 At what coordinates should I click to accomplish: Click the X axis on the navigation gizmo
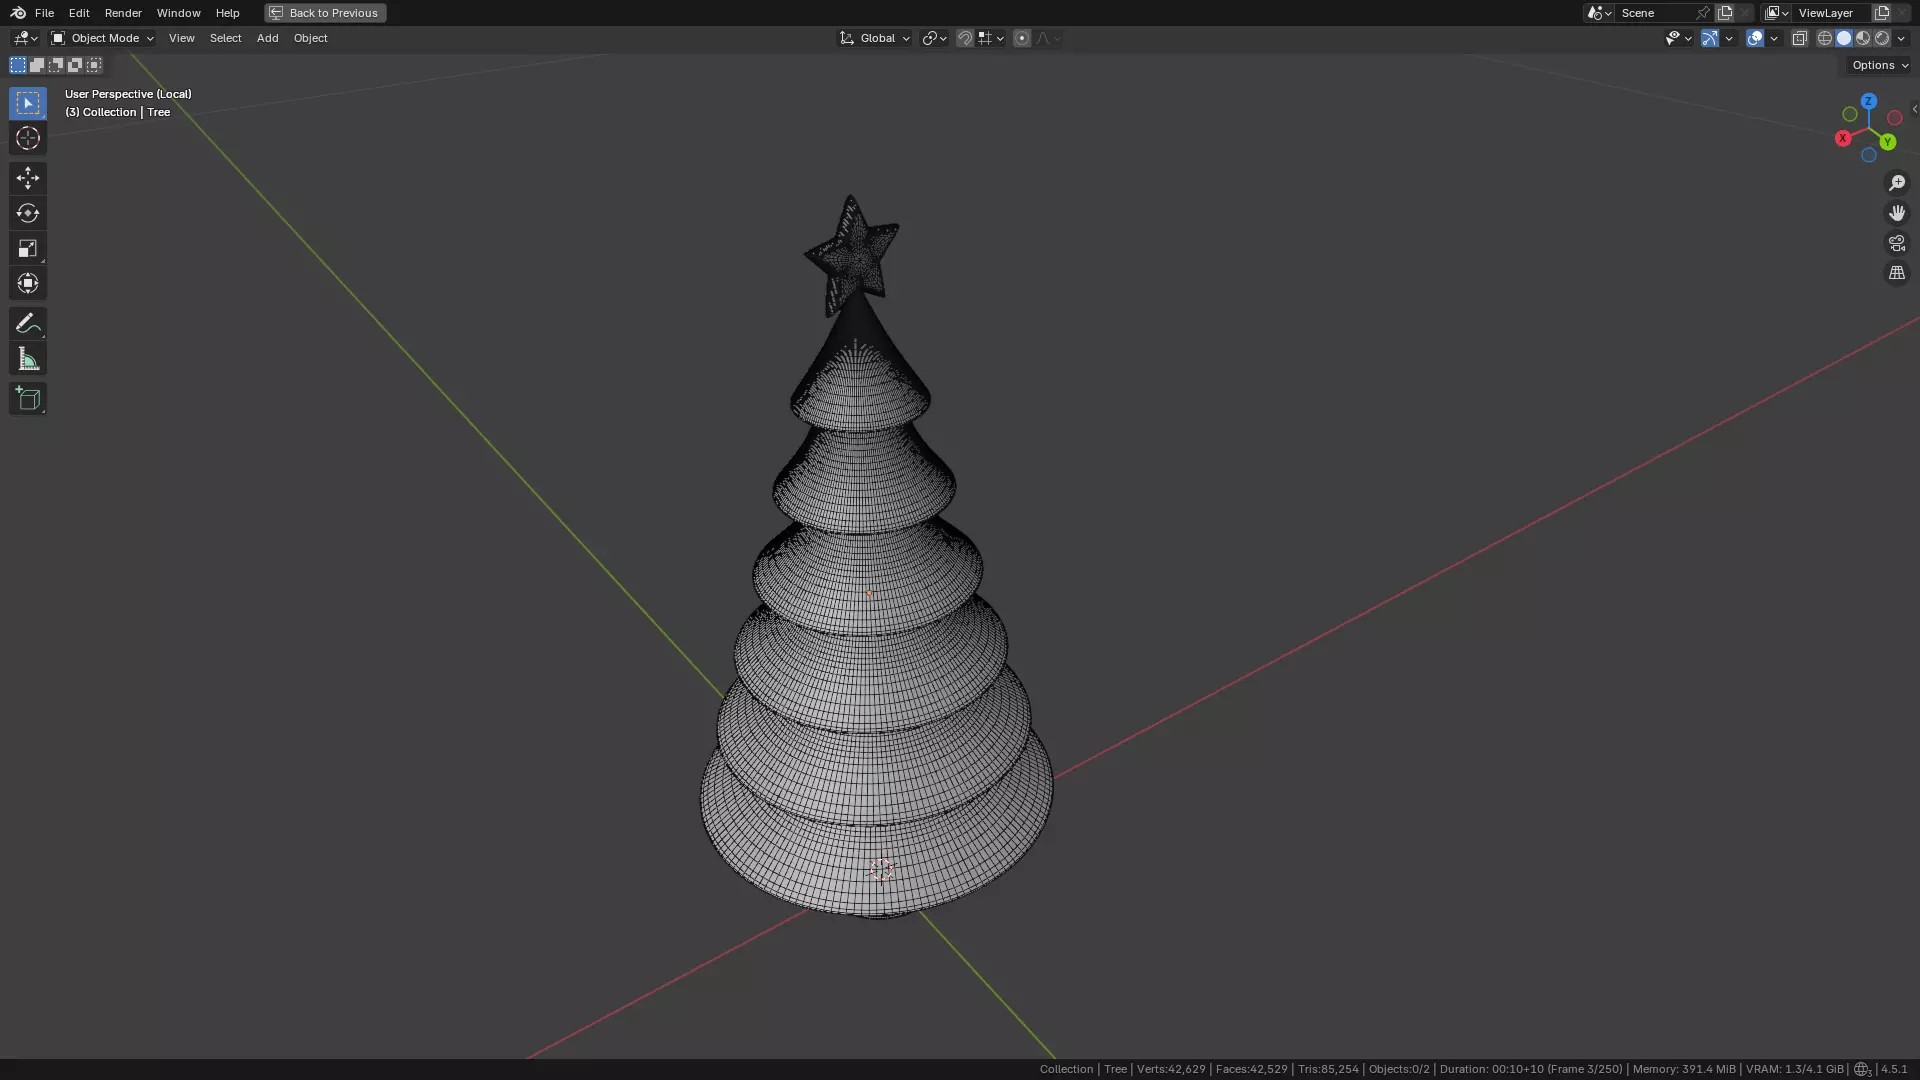click(1843, 138)
